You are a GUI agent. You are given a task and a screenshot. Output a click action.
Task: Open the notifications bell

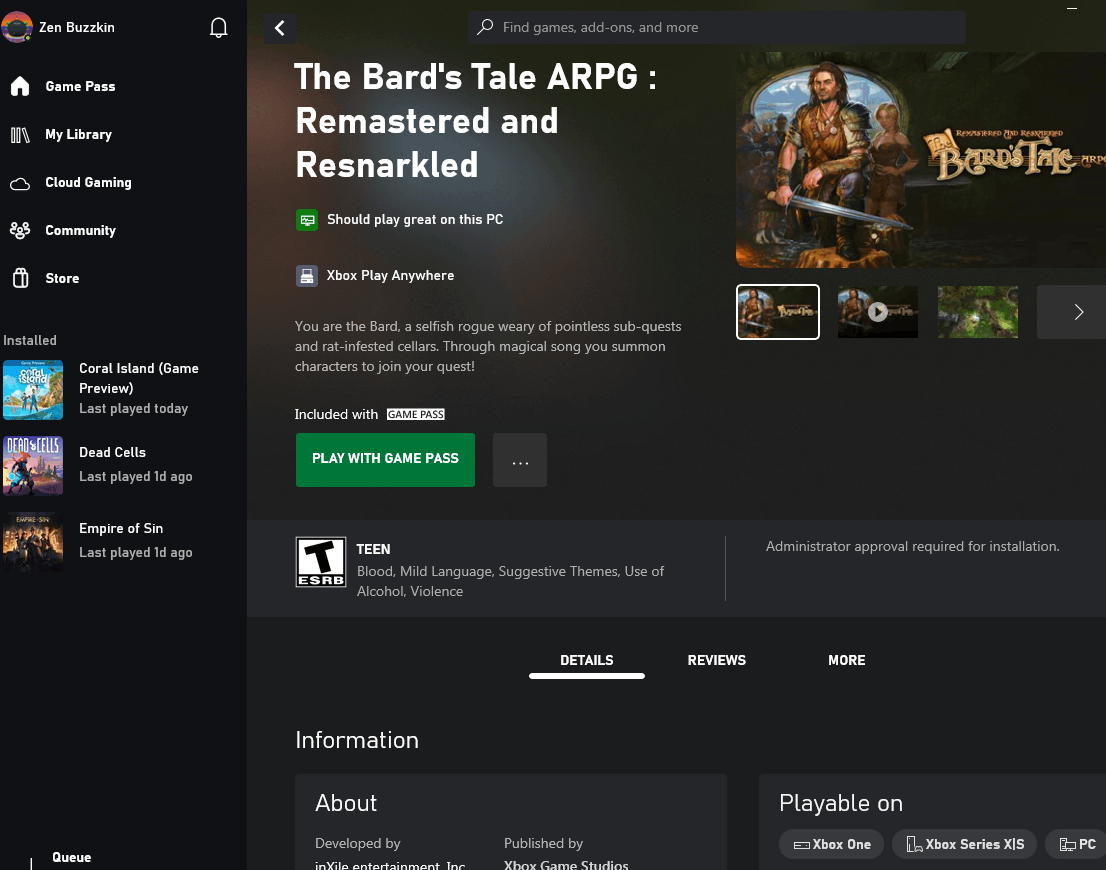219,28
